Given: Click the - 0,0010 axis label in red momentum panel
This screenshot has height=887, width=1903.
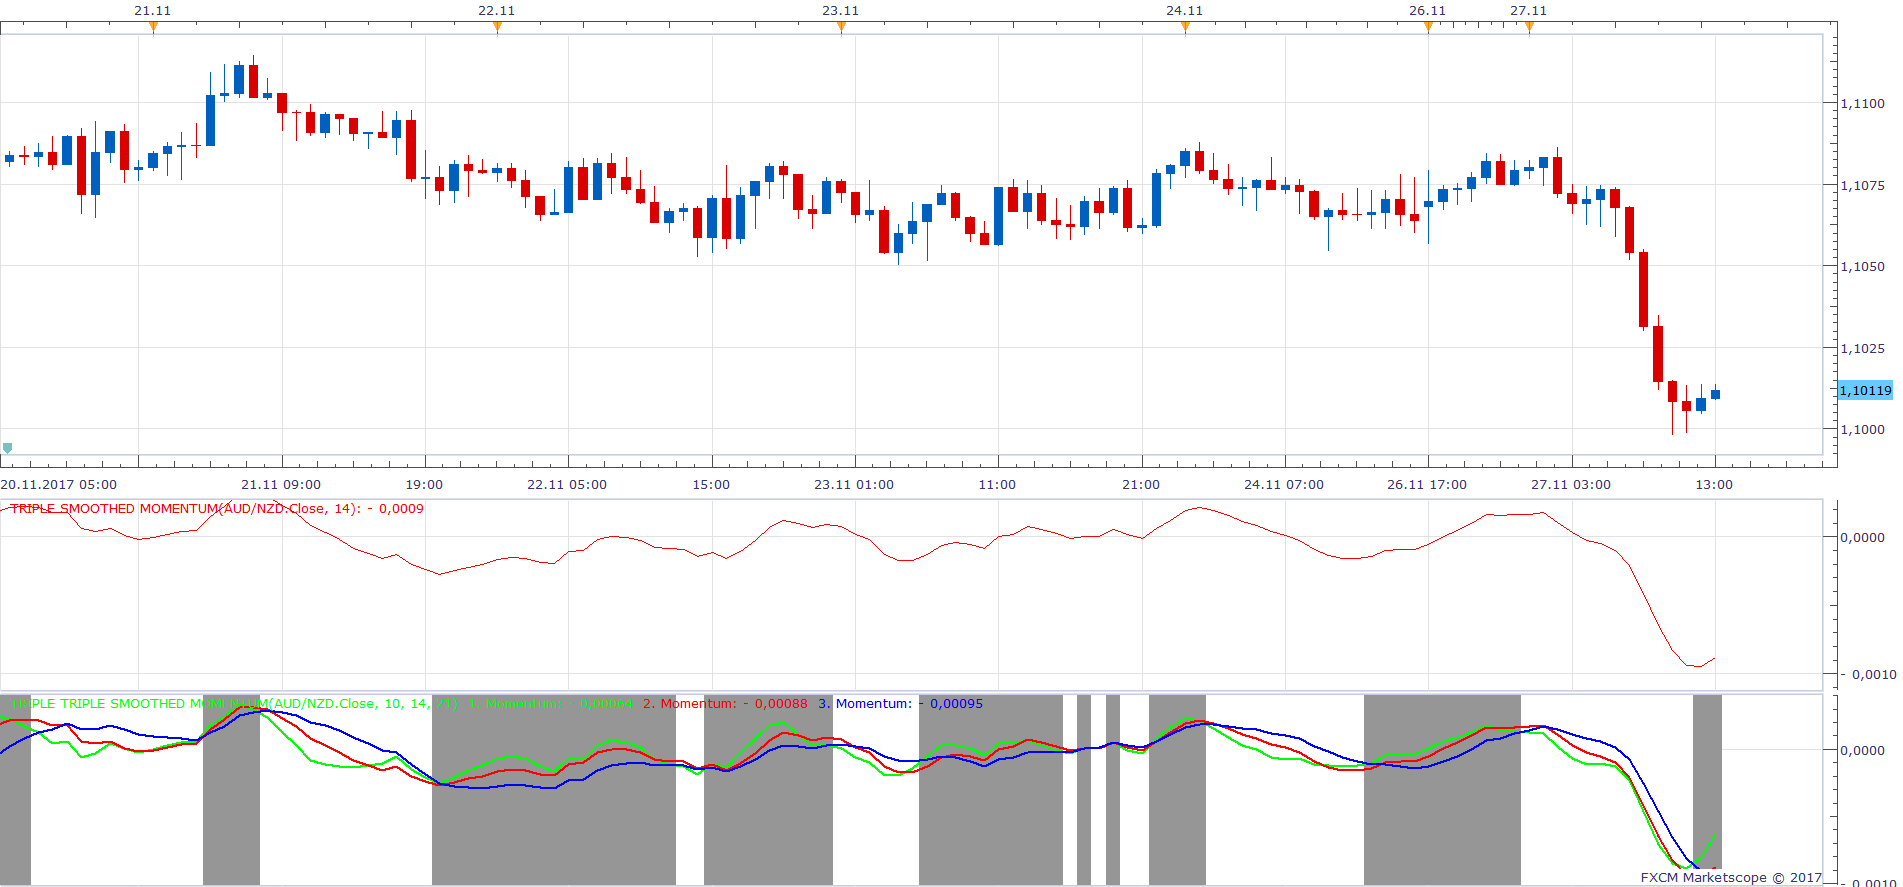Looking at the screenshot, I should point(1868,674).
